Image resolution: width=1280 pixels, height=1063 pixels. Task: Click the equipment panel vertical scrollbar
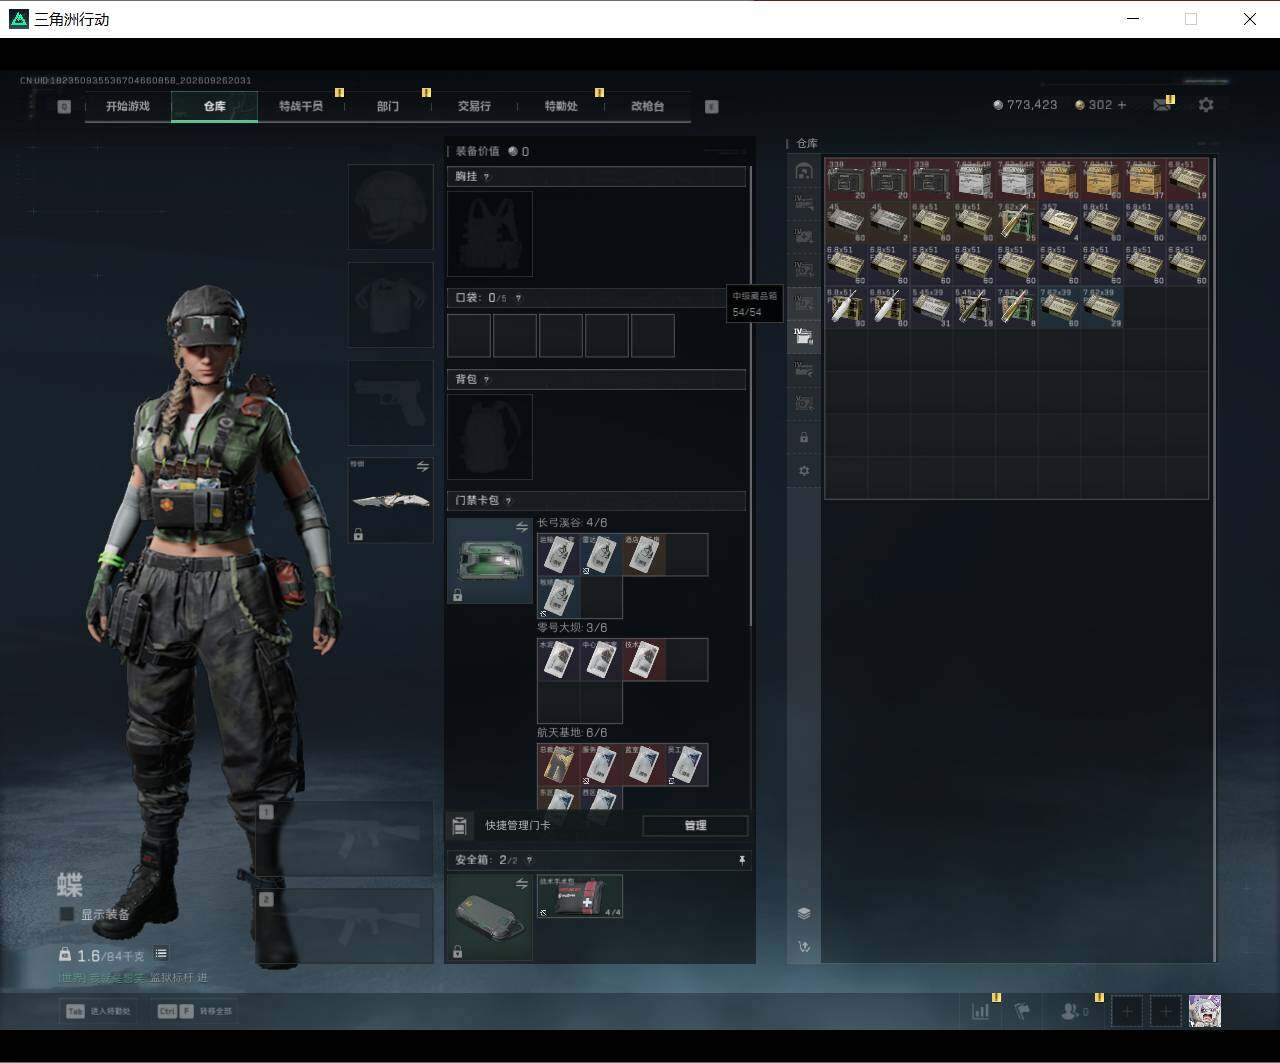(x=750, y=395)
